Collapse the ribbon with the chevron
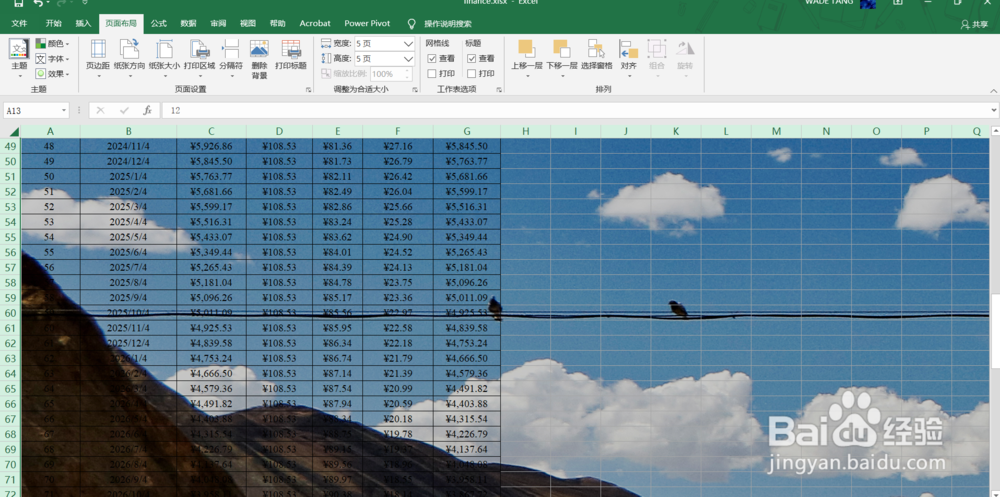Image resolution: width=1000 pixels, height=497 pixels. pos(993,91)
